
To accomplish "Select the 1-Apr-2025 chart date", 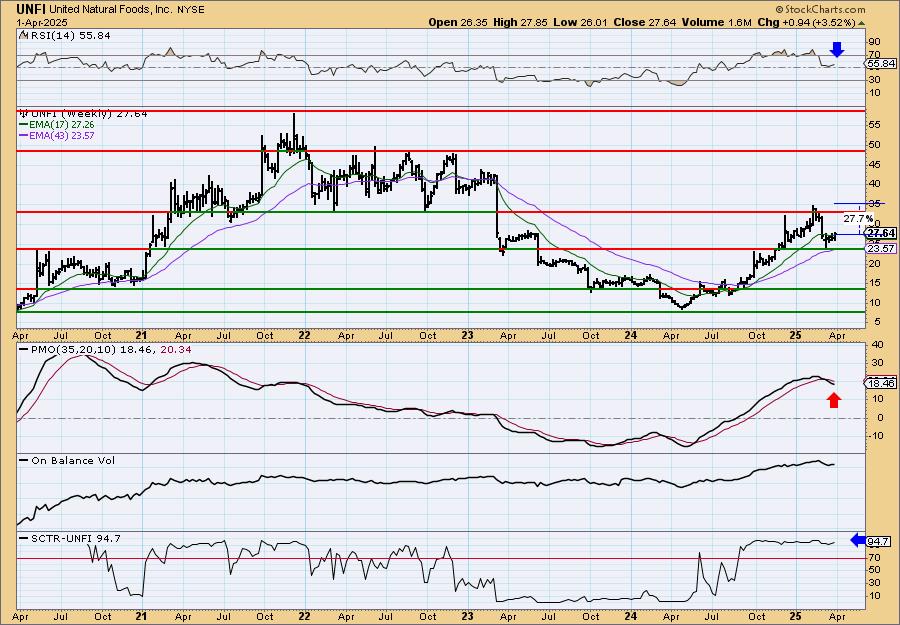I will click(42, 23).
